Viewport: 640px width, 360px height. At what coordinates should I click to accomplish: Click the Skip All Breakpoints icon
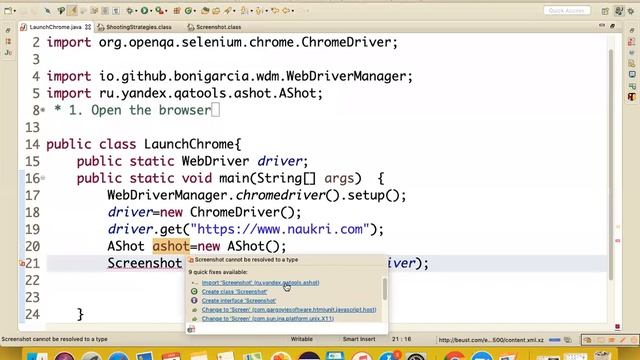[x=47, y=11]
